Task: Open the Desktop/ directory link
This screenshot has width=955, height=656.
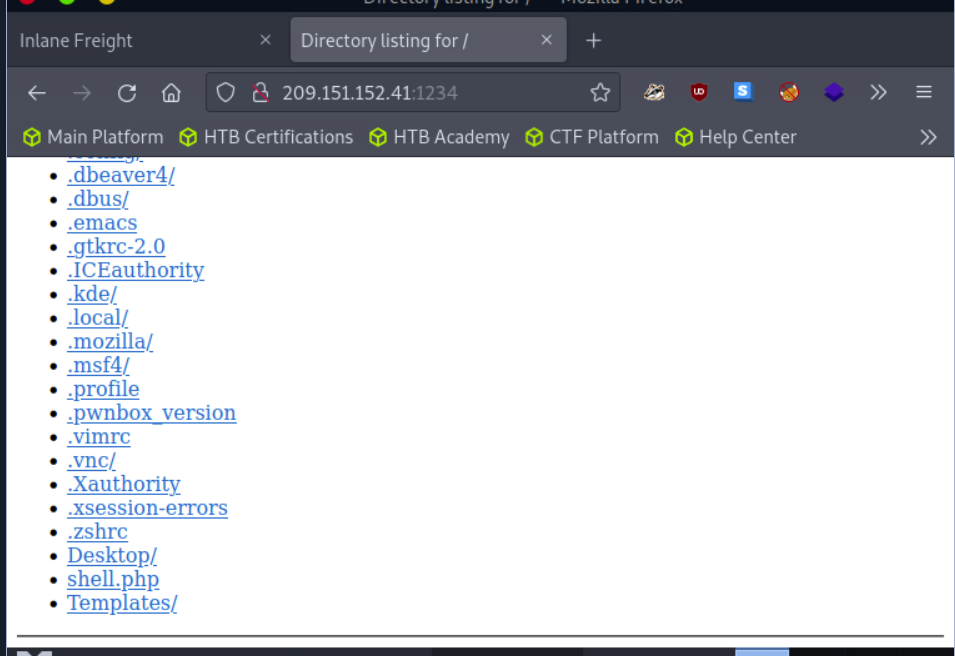Action: click(112, 555)
